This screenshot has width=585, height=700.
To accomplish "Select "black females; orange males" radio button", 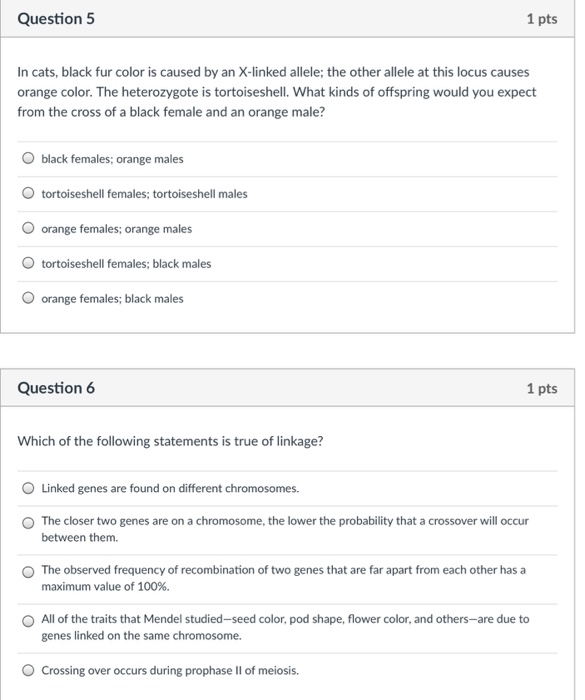I will 28,158.
